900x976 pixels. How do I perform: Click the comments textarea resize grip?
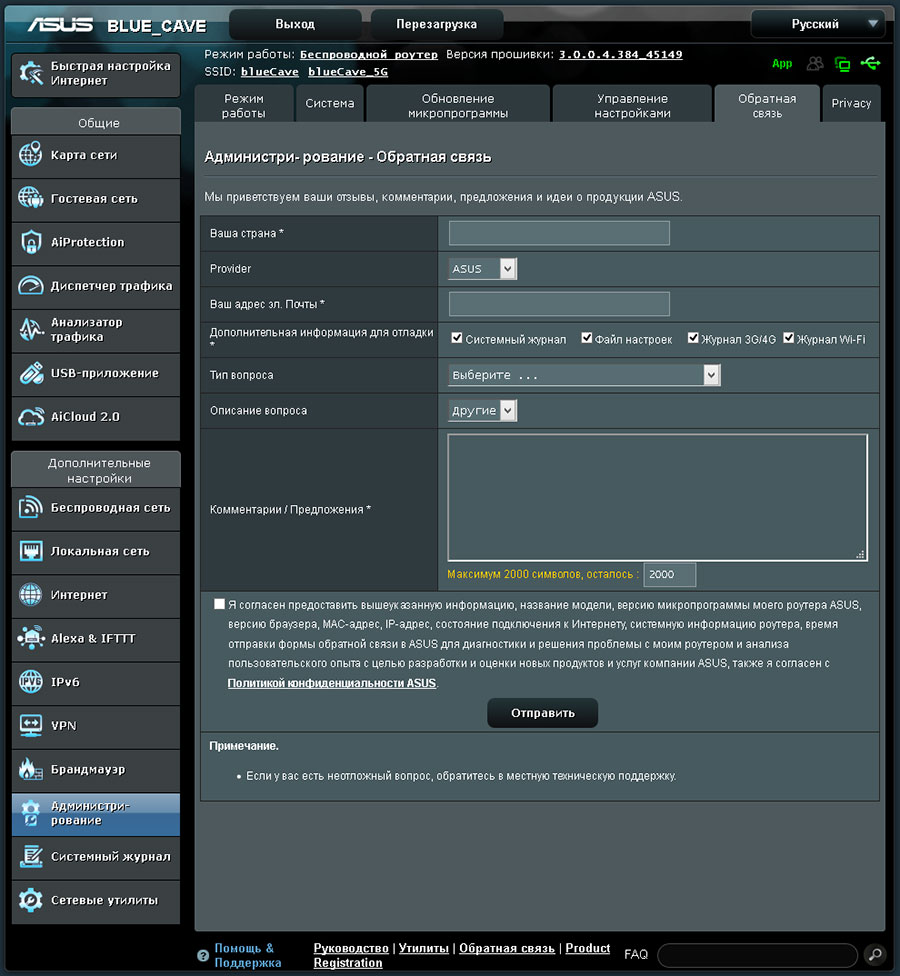[861, 554]
